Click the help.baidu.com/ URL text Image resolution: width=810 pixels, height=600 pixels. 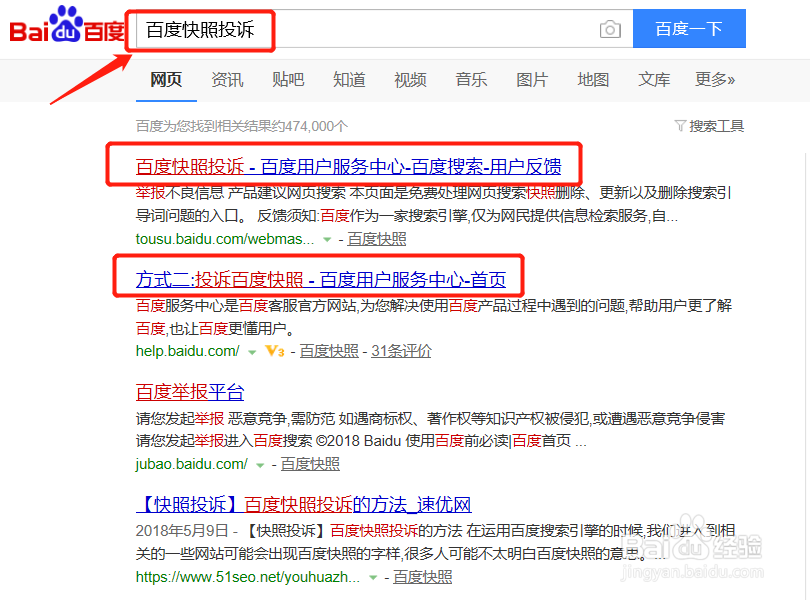188,351
